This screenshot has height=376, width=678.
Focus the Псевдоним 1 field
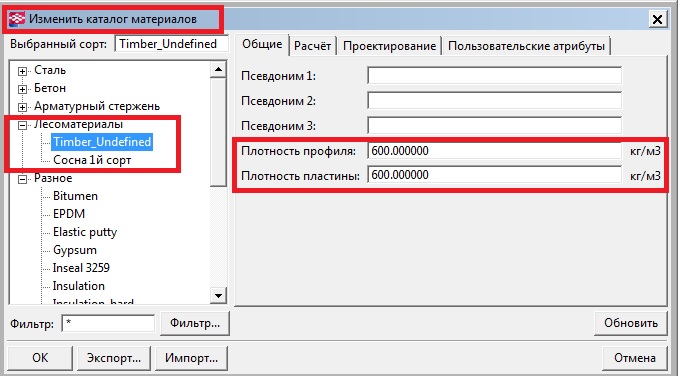[x=495, y=76]
